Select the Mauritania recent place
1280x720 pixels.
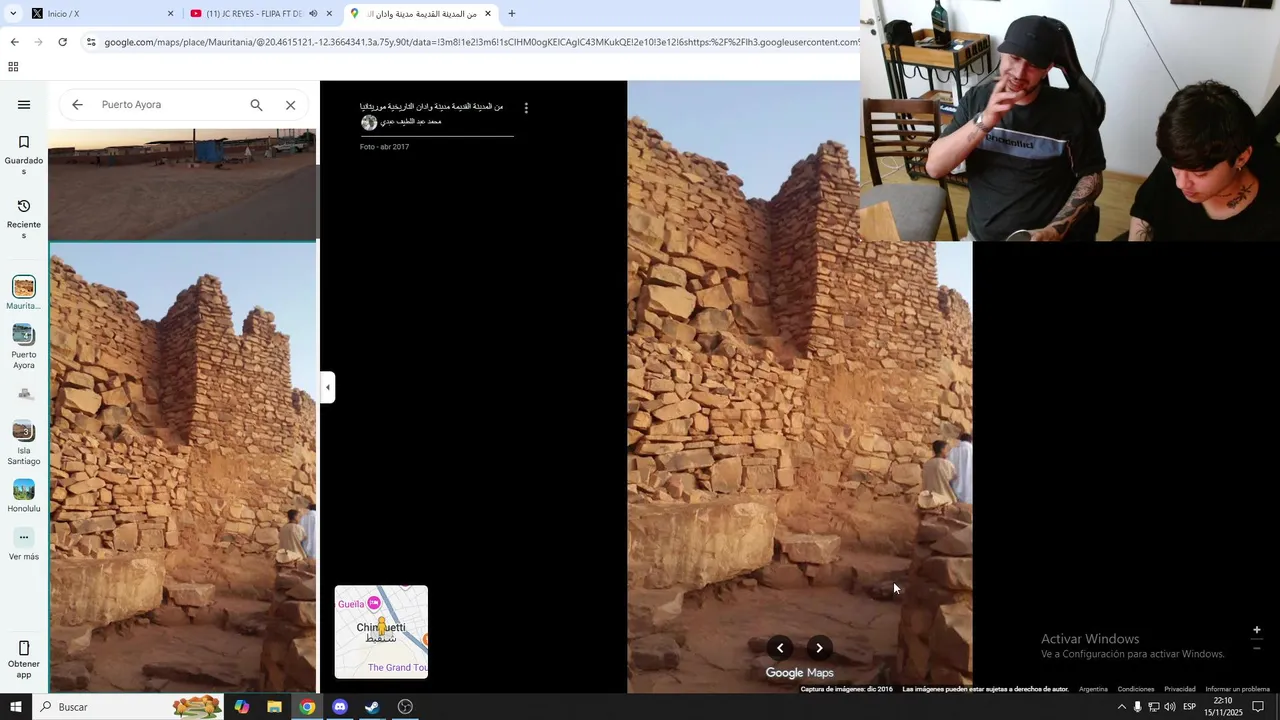24,294
